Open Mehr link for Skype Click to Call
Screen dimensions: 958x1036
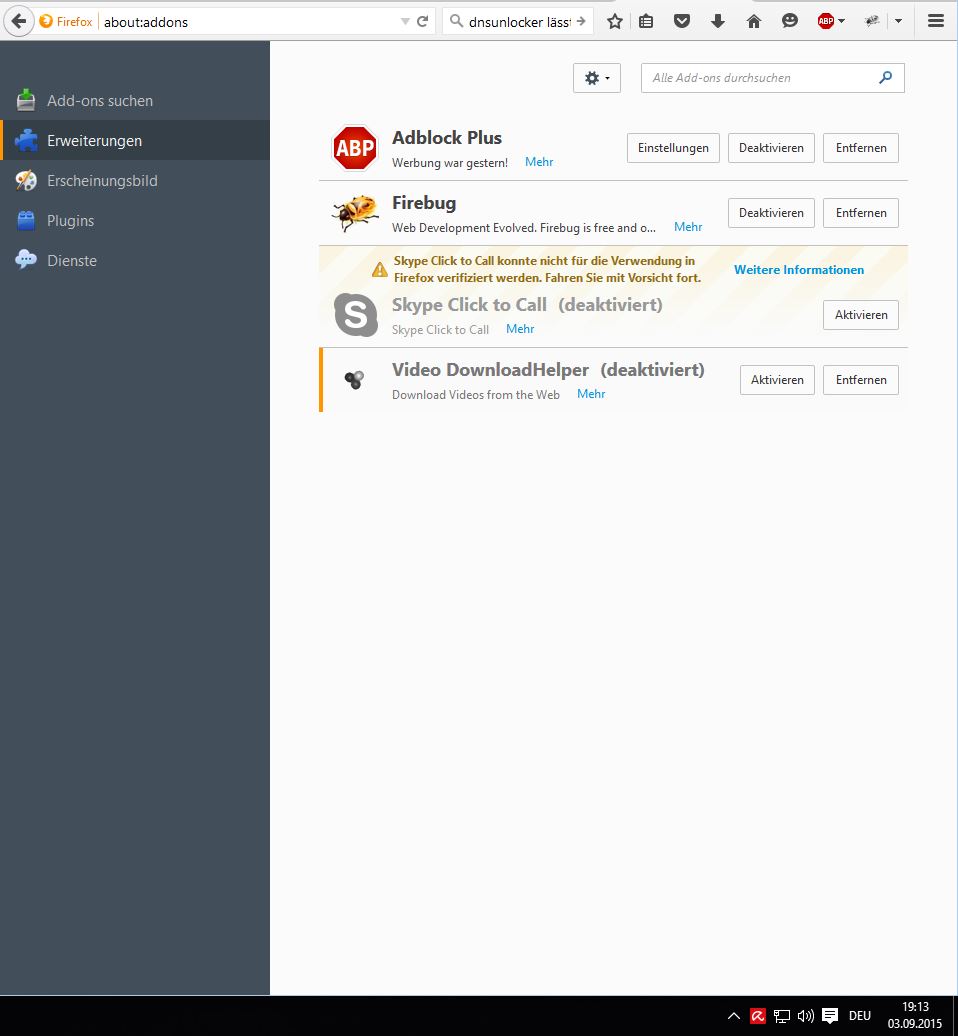pyautogui.click(x=520, y=328)
